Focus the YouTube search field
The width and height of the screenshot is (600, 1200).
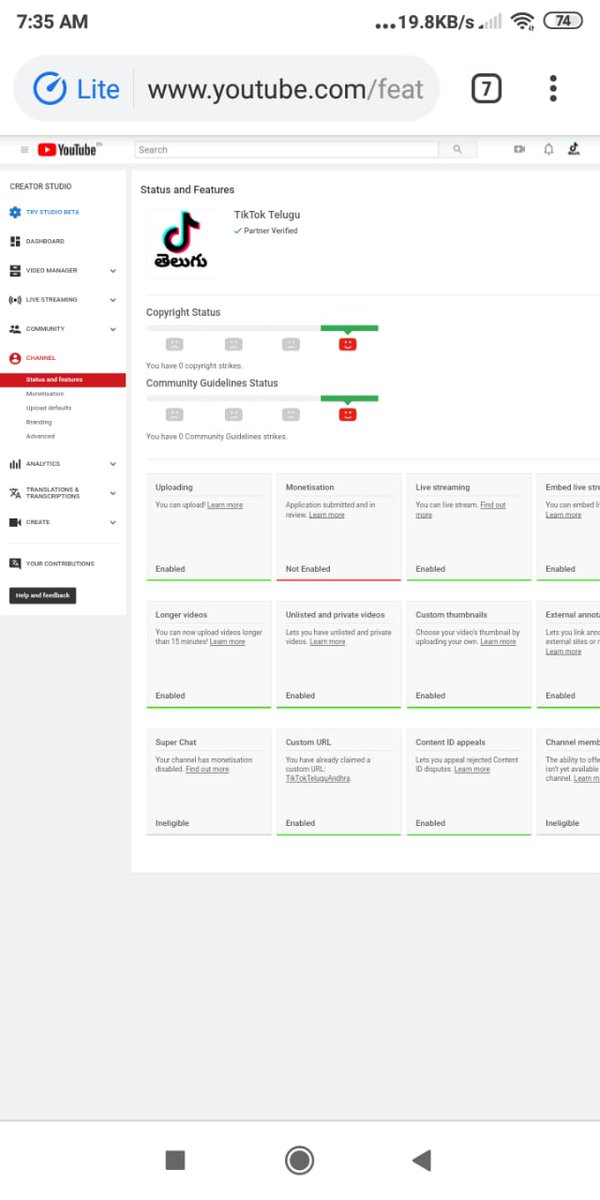click(x=286, y=150)
